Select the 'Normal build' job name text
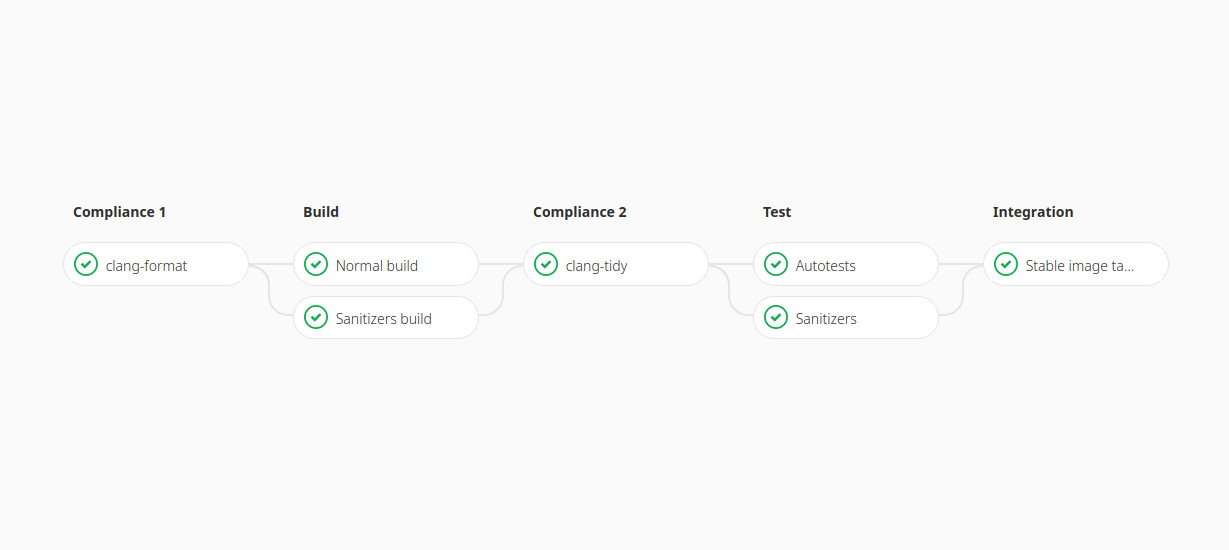Image resolution: width=1229 pixels, height=550 pixels. (x=377, y=266)
